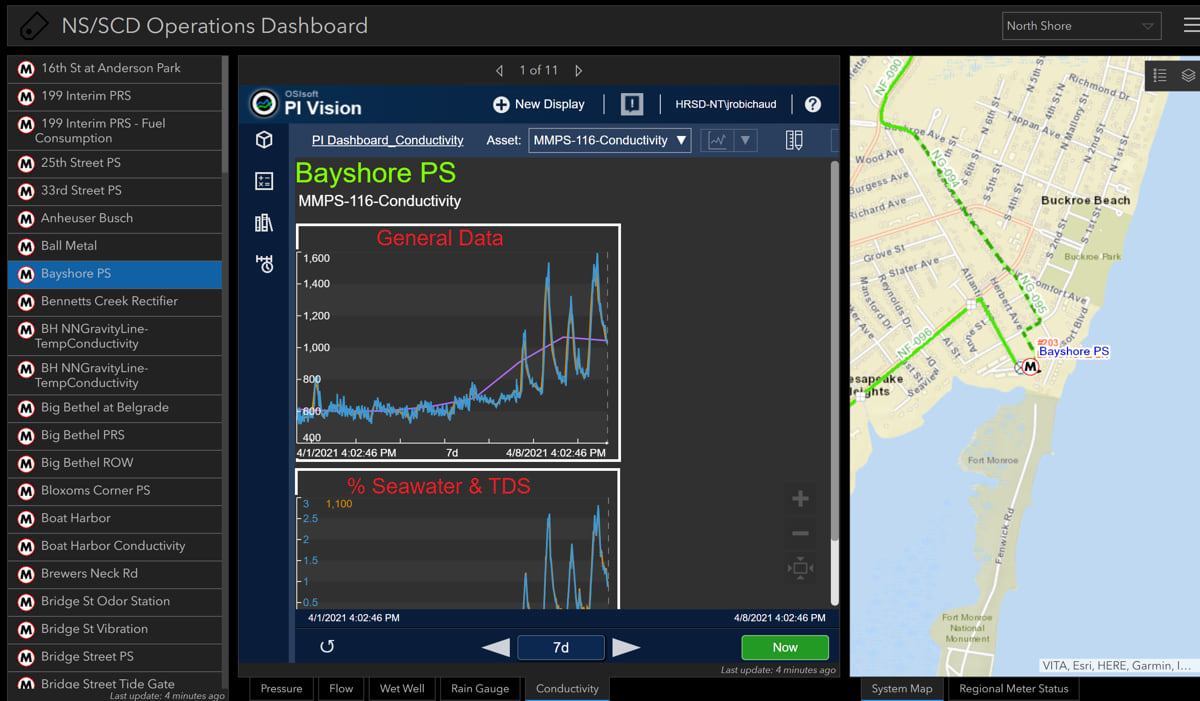The width and height of the screenshot is (1200, 701).
Task: Select the highlighted Bayshore PS list item
Action: (115, 274)
